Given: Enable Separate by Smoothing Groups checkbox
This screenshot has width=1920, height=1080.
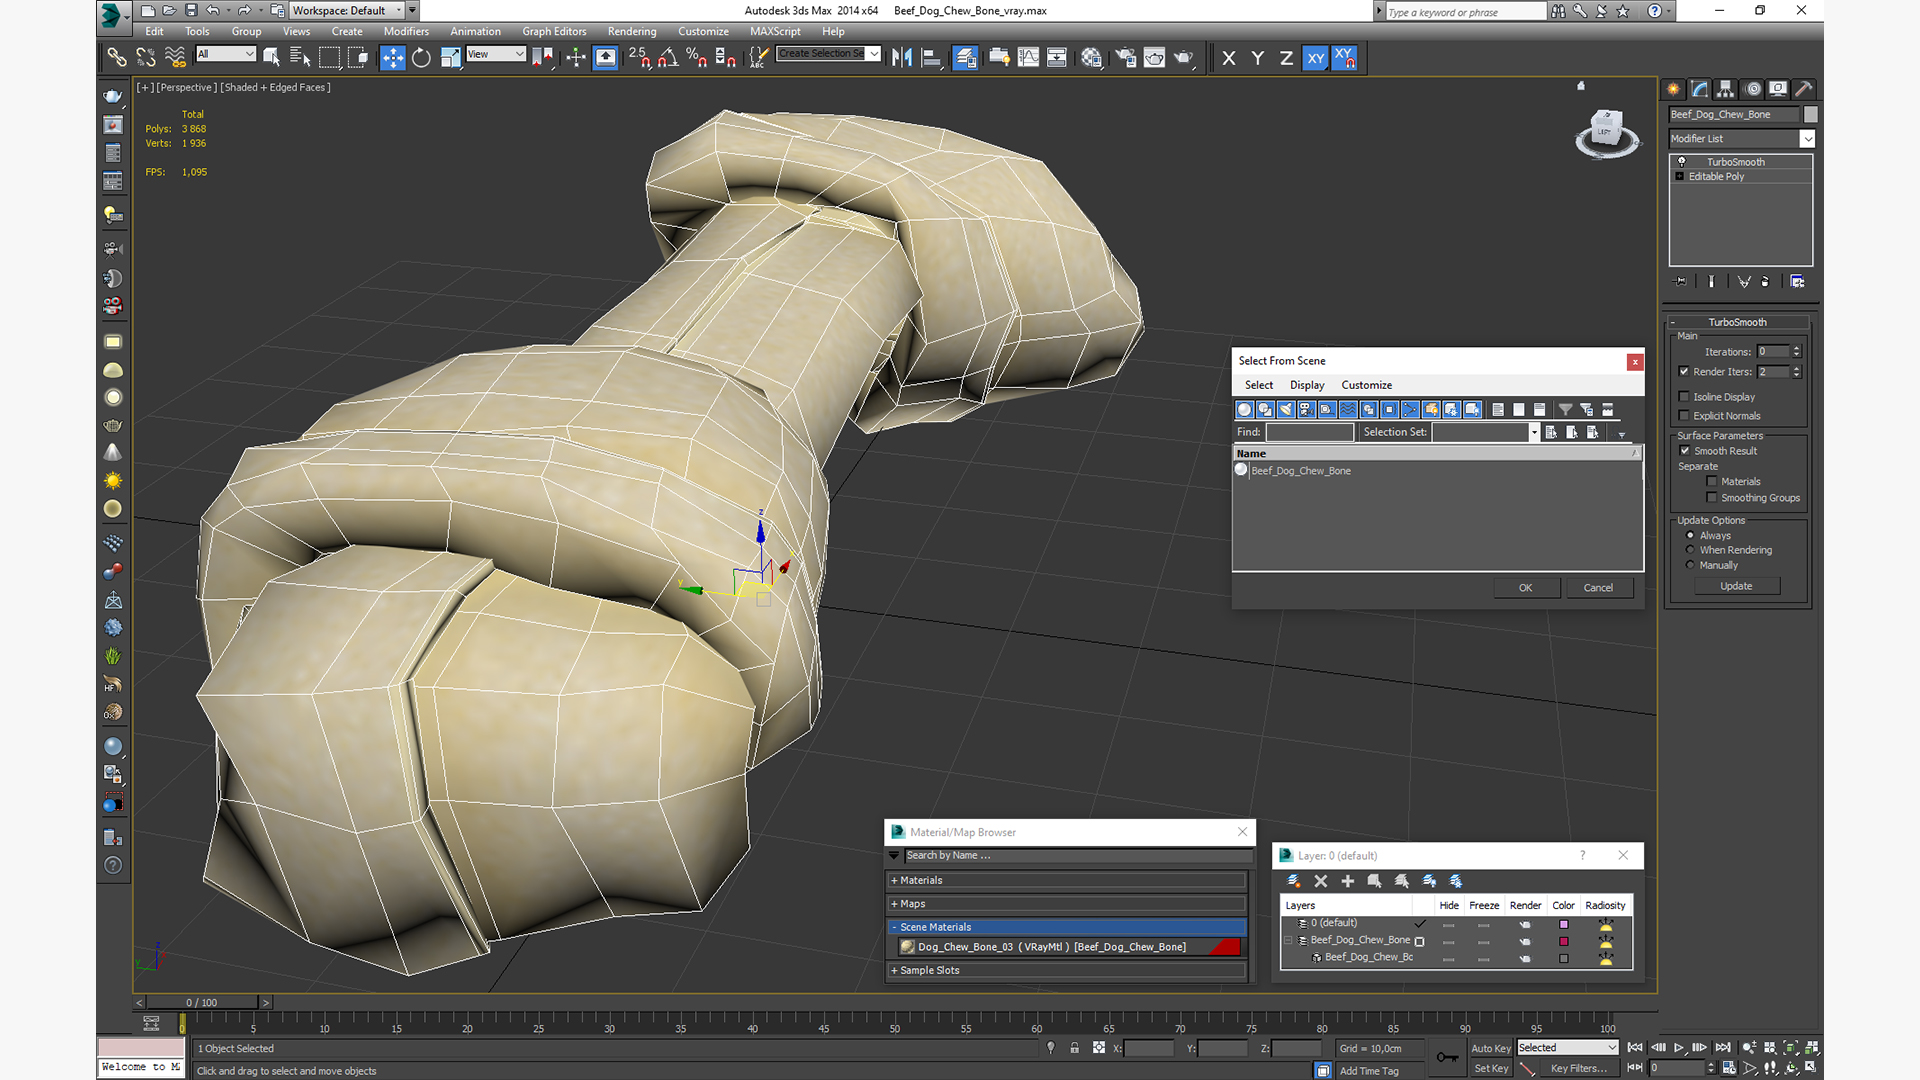Looking at the screenshot, I should [1712, 498].
